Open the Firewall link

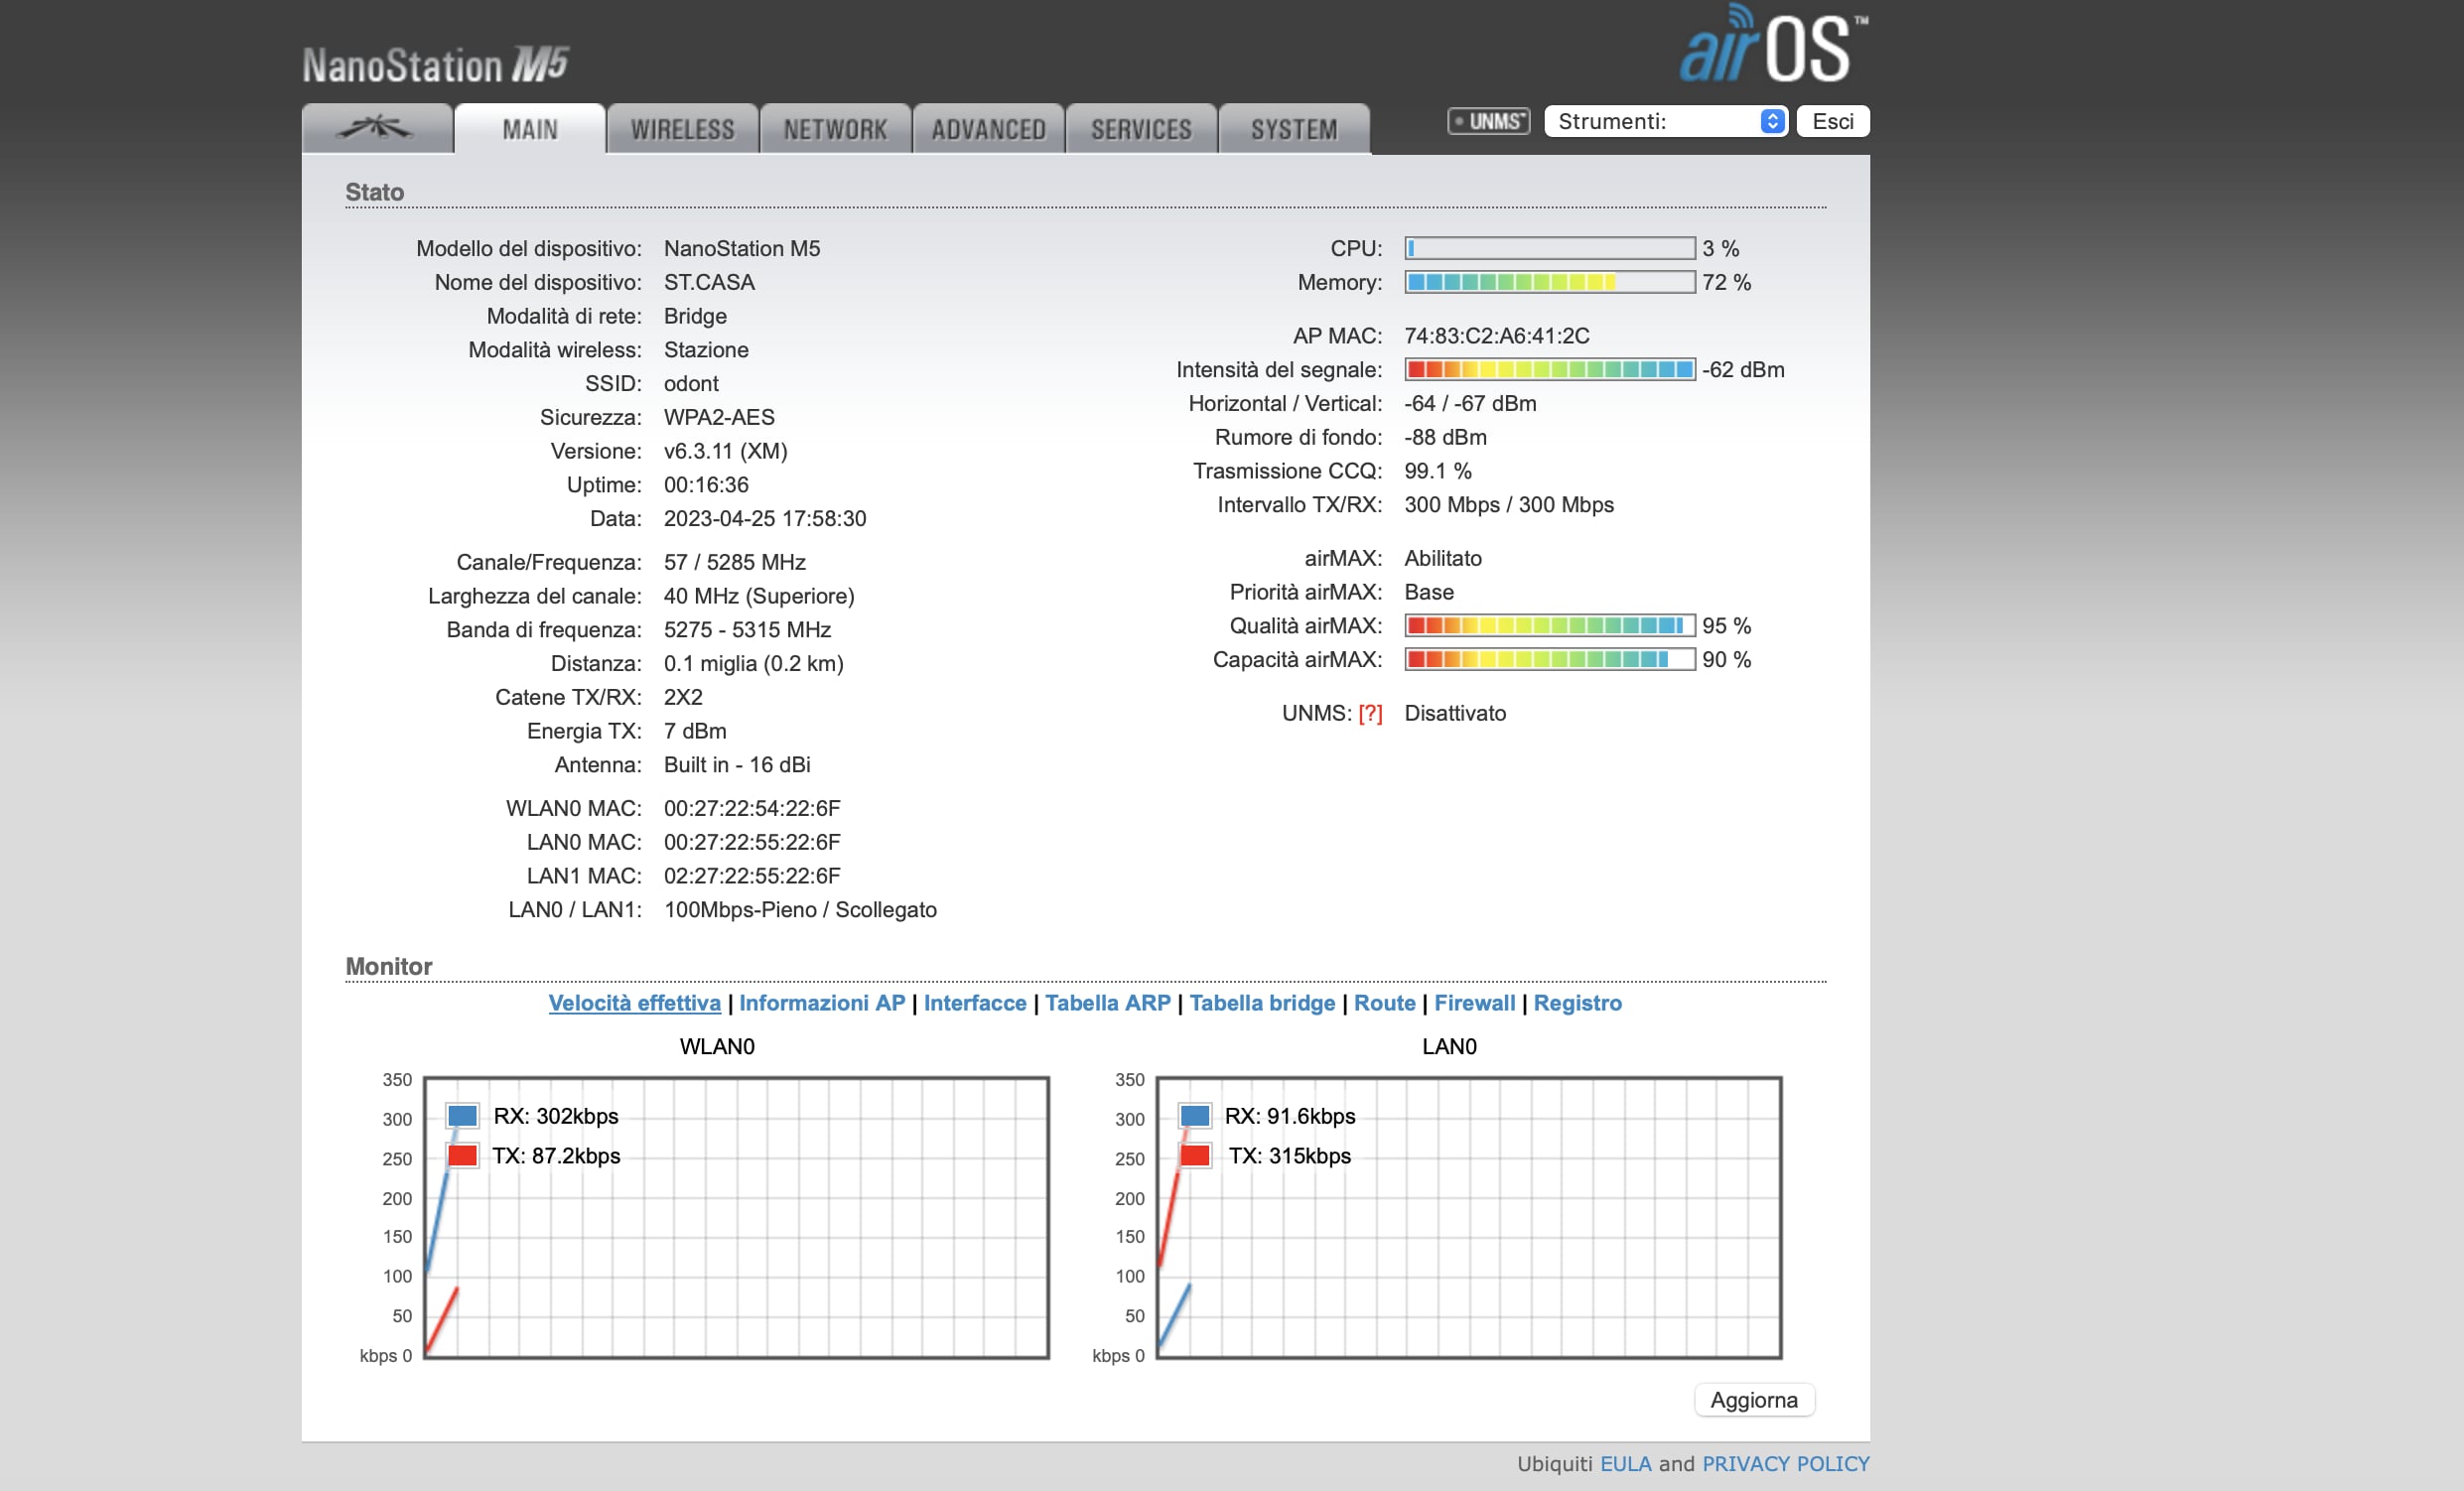tap(1475, 1002)
